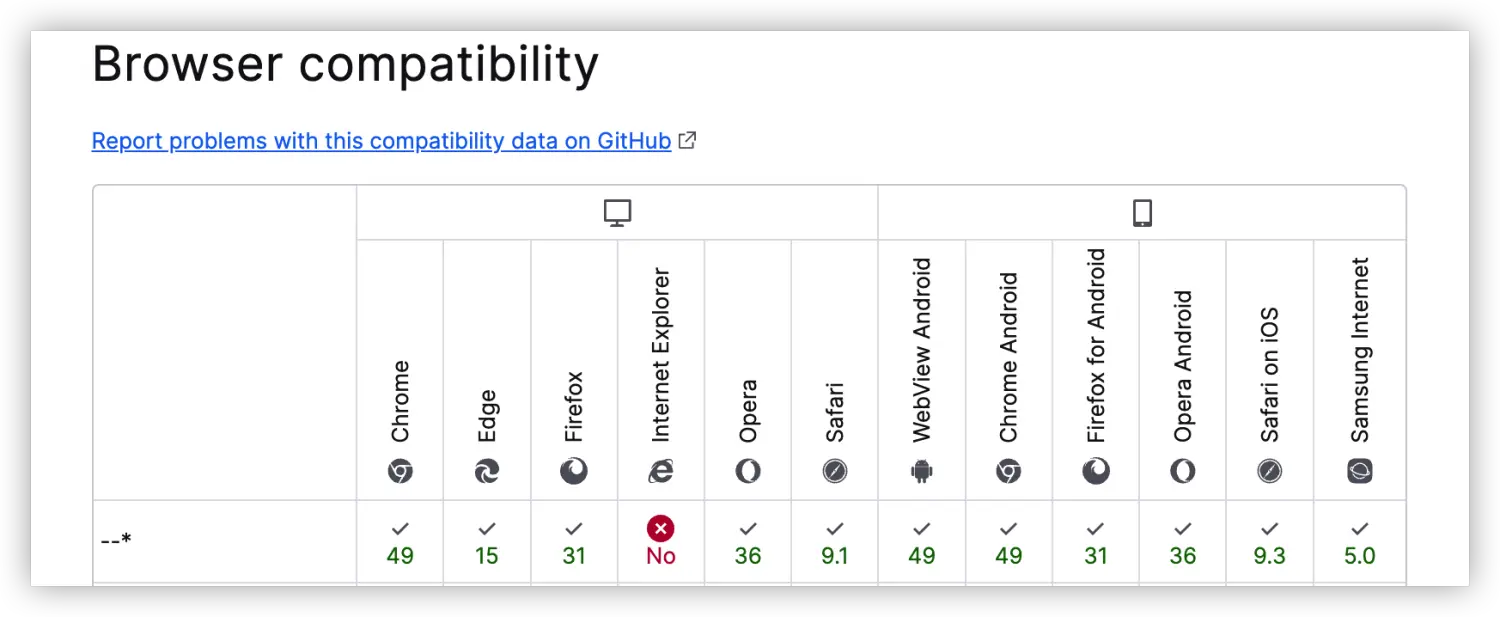Expand Samsung Internet 5.0 support cell
The height and width of the screenshot is (617, 1500).
coord(1360,543)
